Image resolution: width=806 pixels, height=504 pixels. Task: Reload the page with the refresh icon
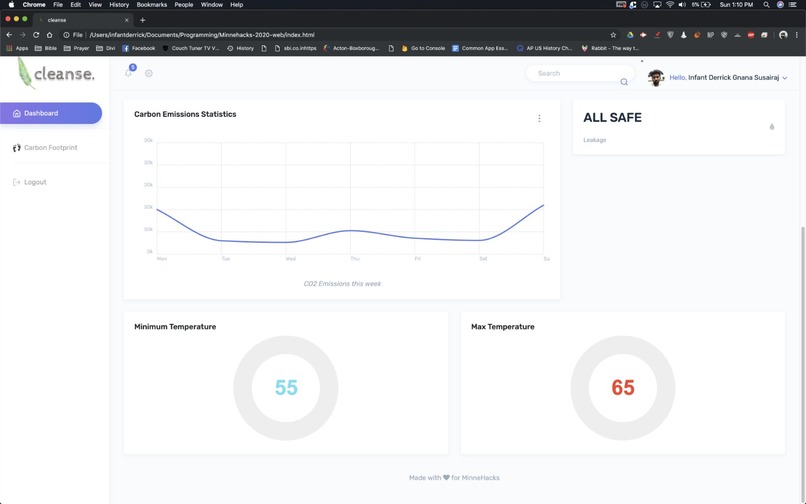coord(36,35)
